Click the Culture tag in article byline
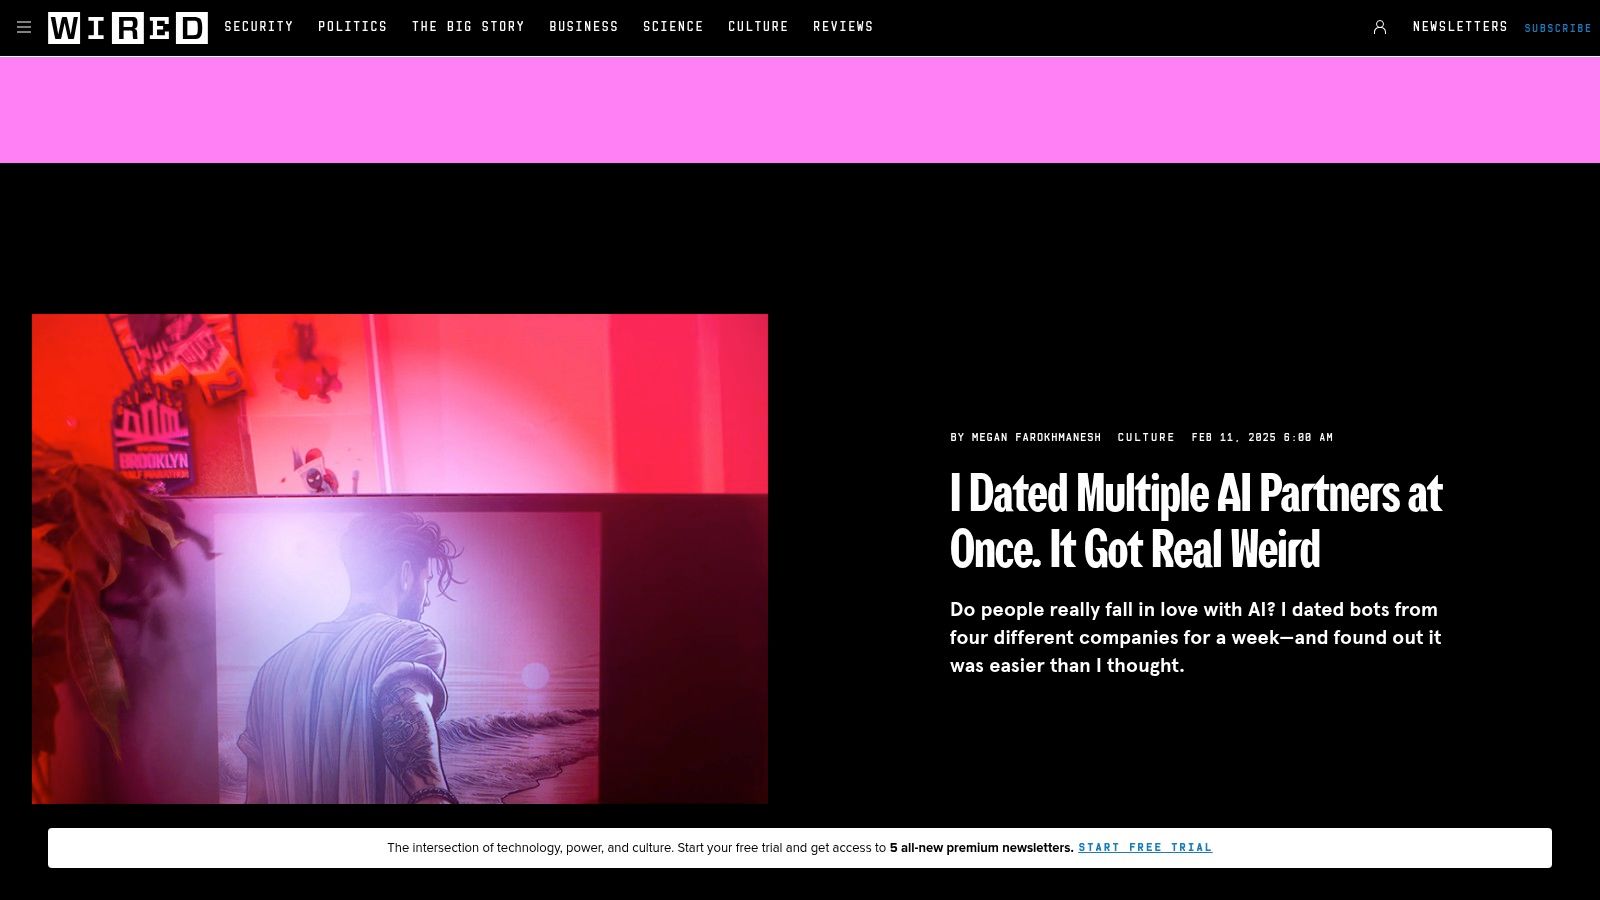1600x900 pixels. tap(1146, 437)
